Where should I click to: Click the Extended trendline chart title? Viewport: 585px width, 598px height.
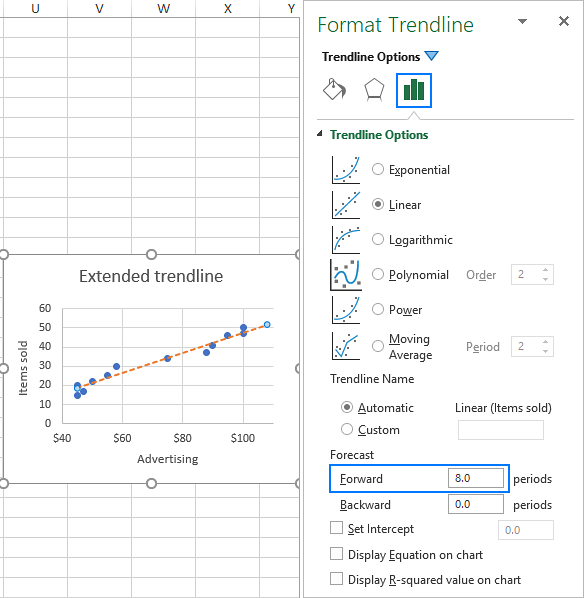click(x=151, y=276)
